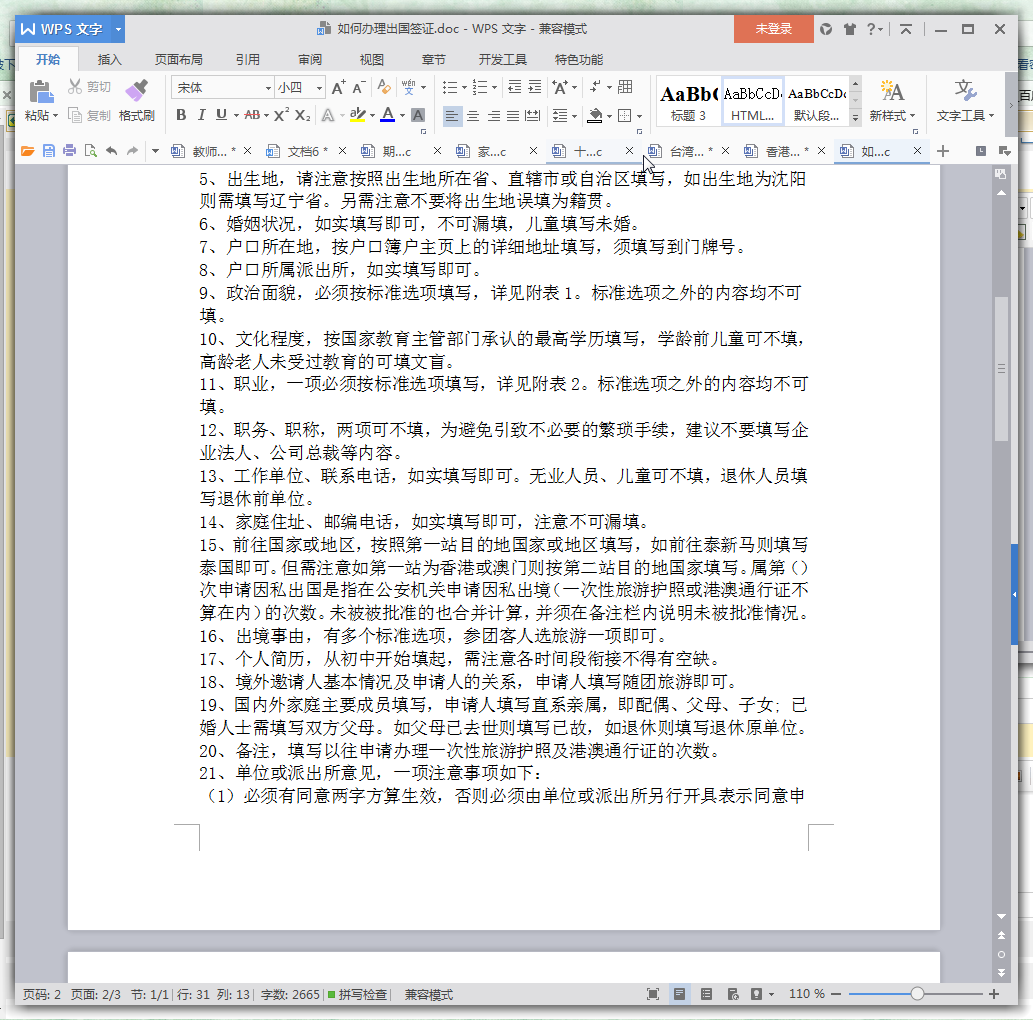Viewport: 1033px width, 1020px height.
Task: Open print preview icon
Action: point(91,151)
